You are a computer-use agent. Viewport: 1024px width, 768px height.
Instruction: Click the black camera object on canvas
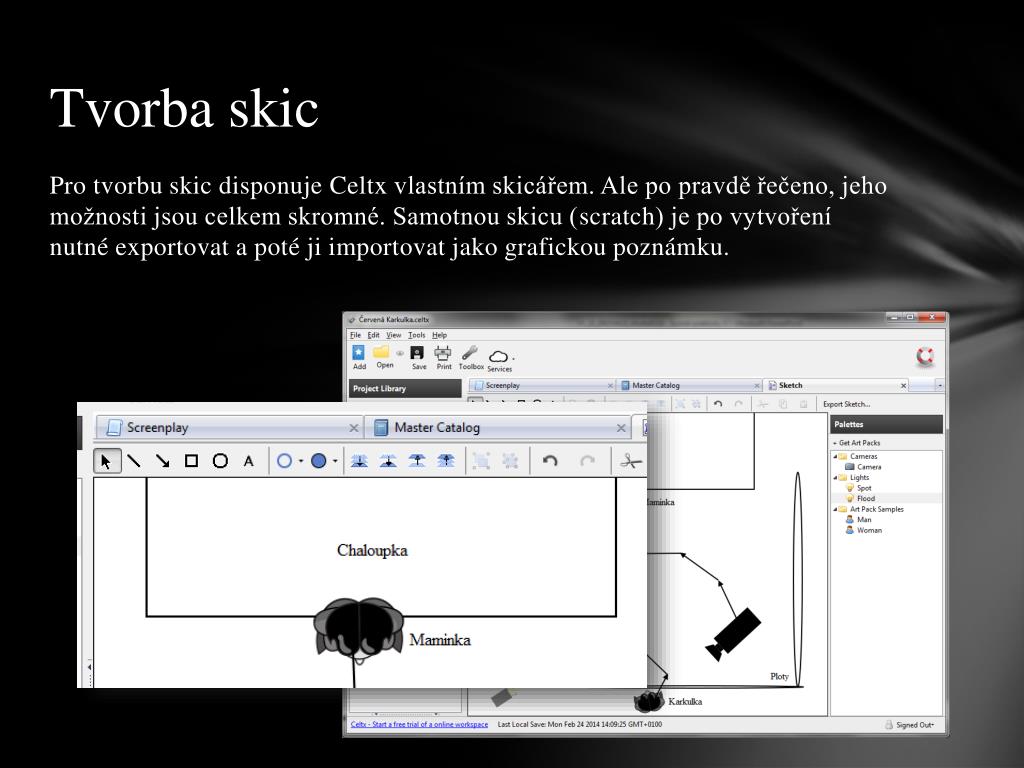733,633
